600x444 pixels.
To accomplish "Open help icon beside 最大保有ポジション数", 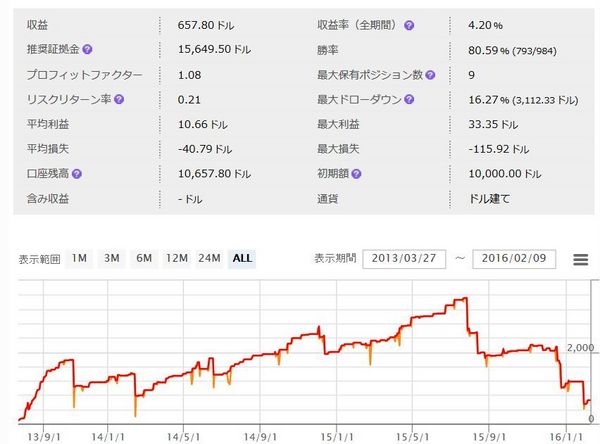I will pyautogui.click(x=430, y=75).
